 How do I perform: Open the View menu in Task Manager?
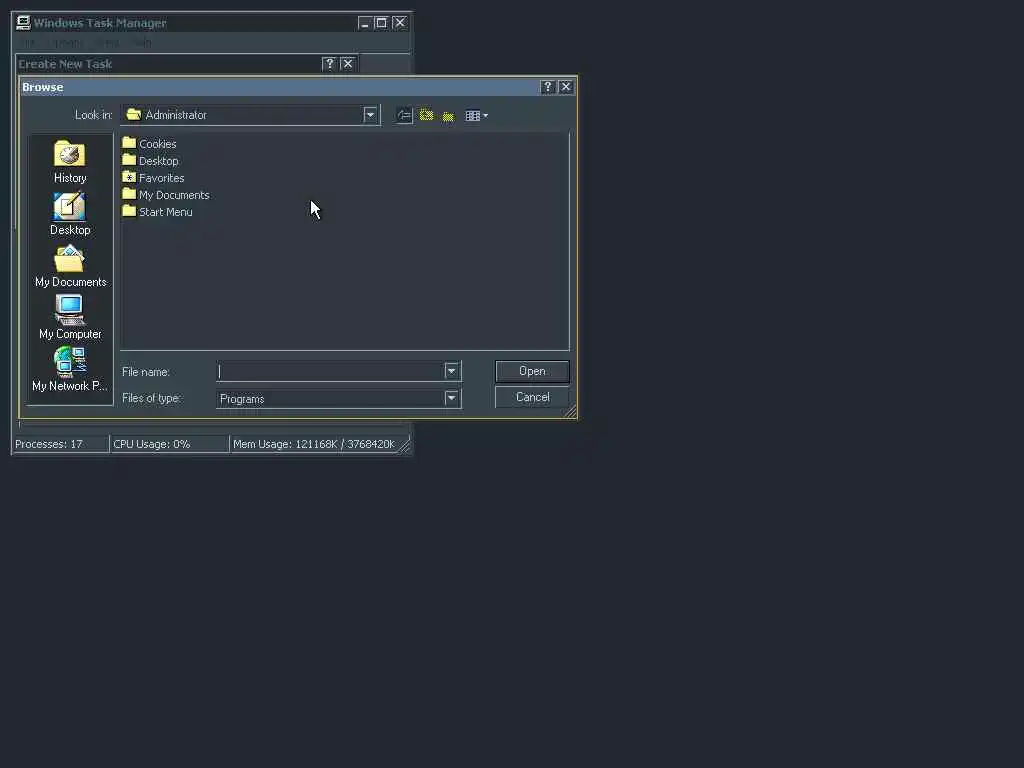pyautogui.click(x=108, y=43)
